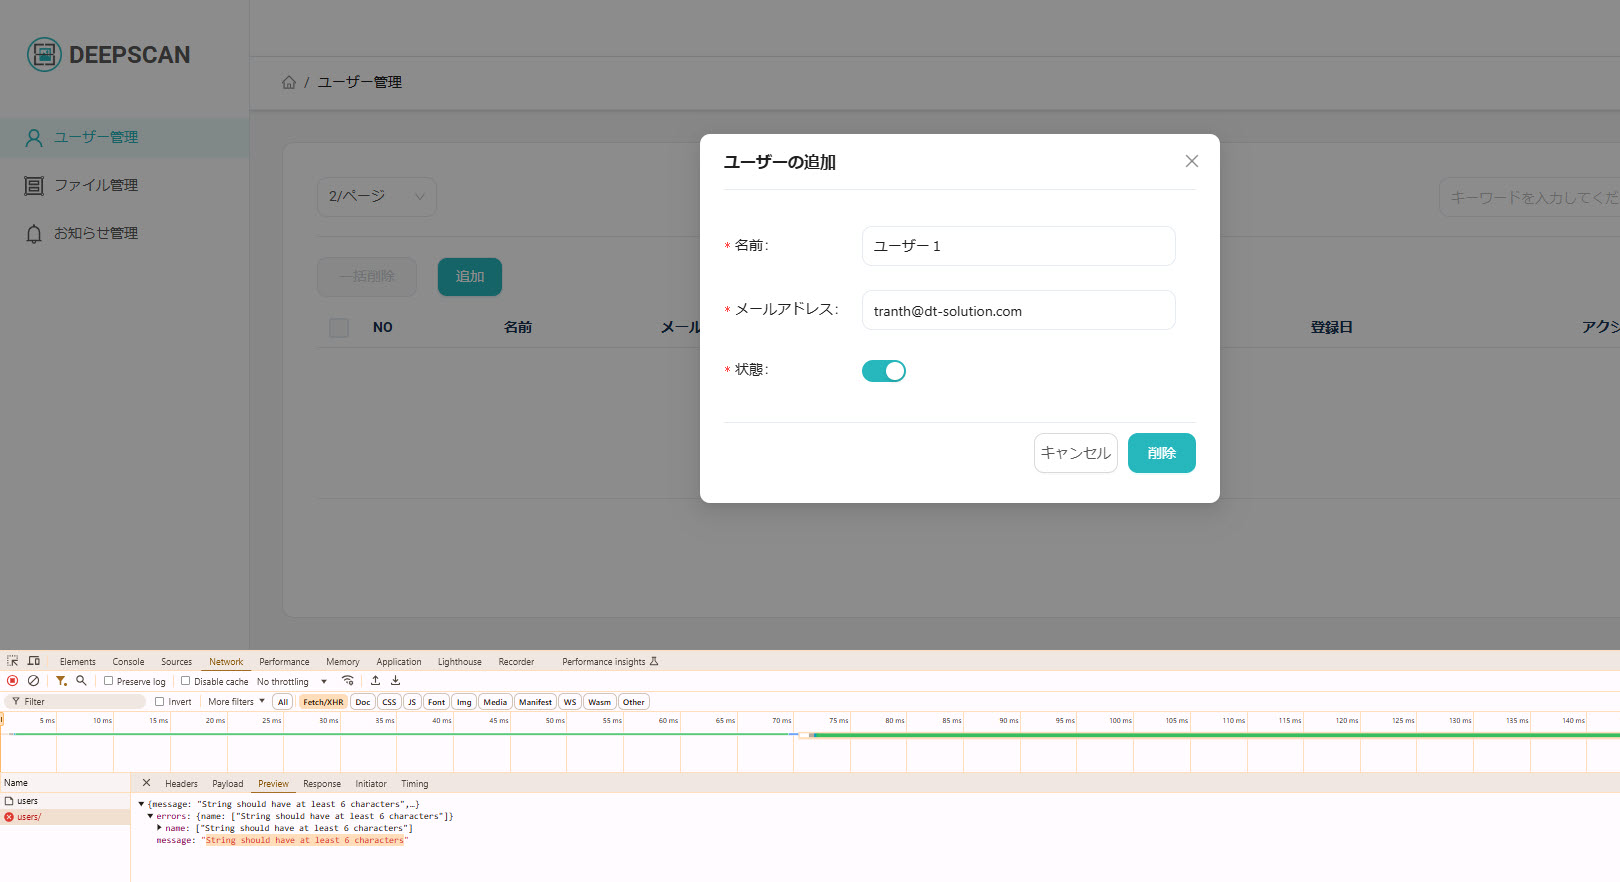The height and width of the screenshot is (882, 1620).
Task: Stop recording network log
Action: point(13,681)
